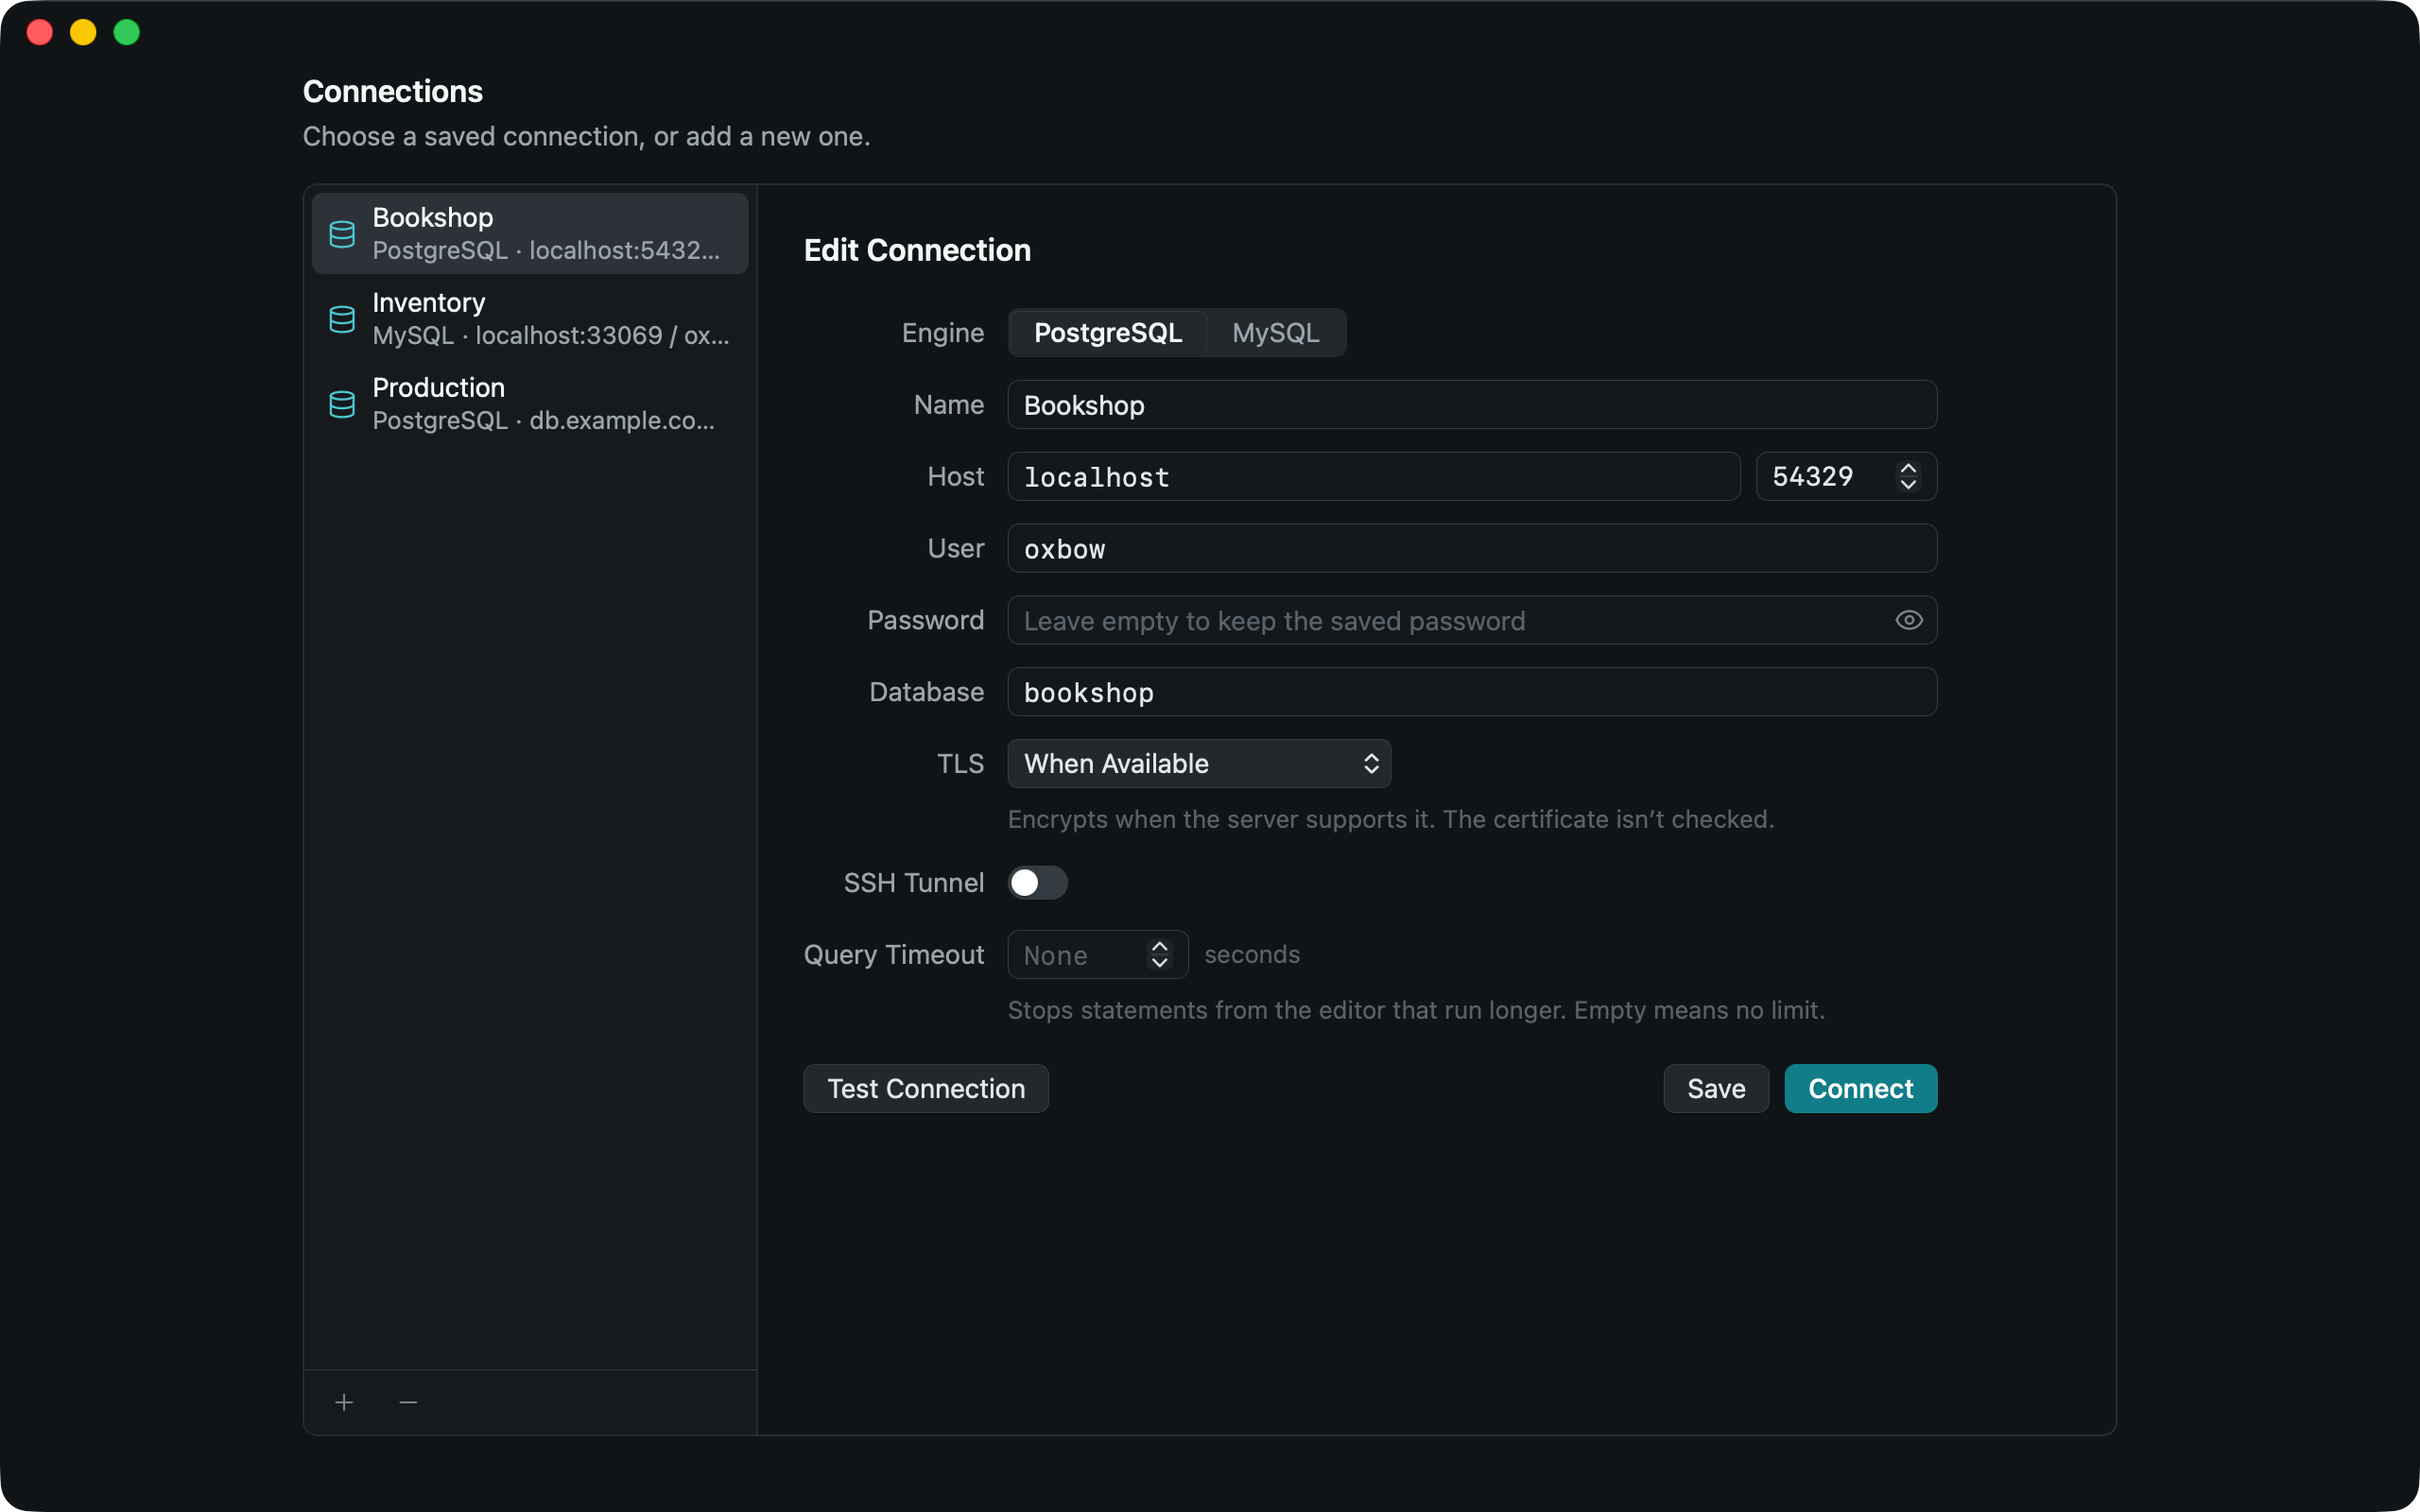Screen dimensions: 2420x1512
Task: Click into the Database field
Action: [x=1472, y=692]
